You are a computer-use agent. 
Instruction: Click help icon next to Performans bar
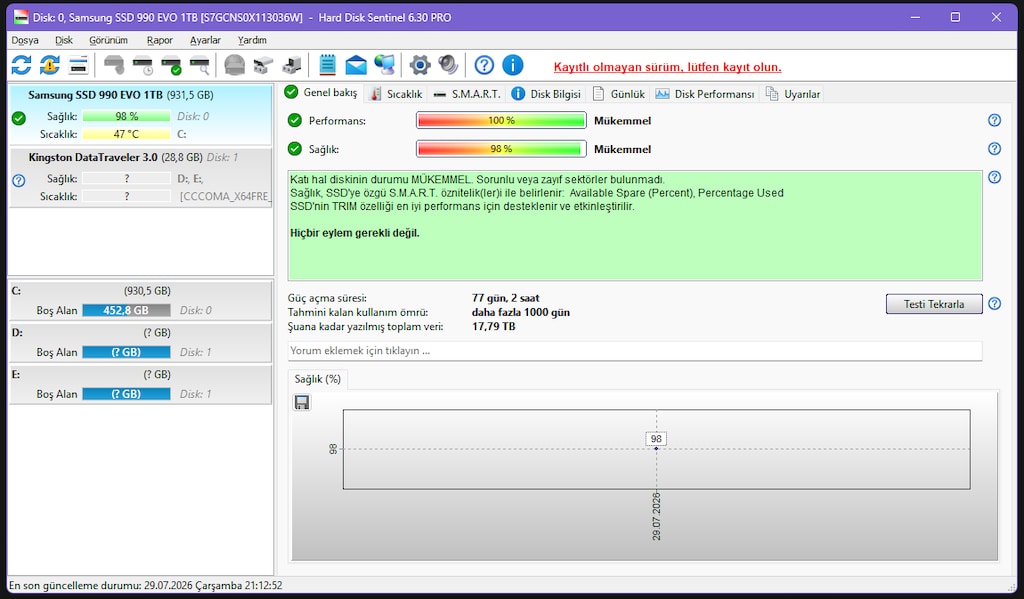994,120
